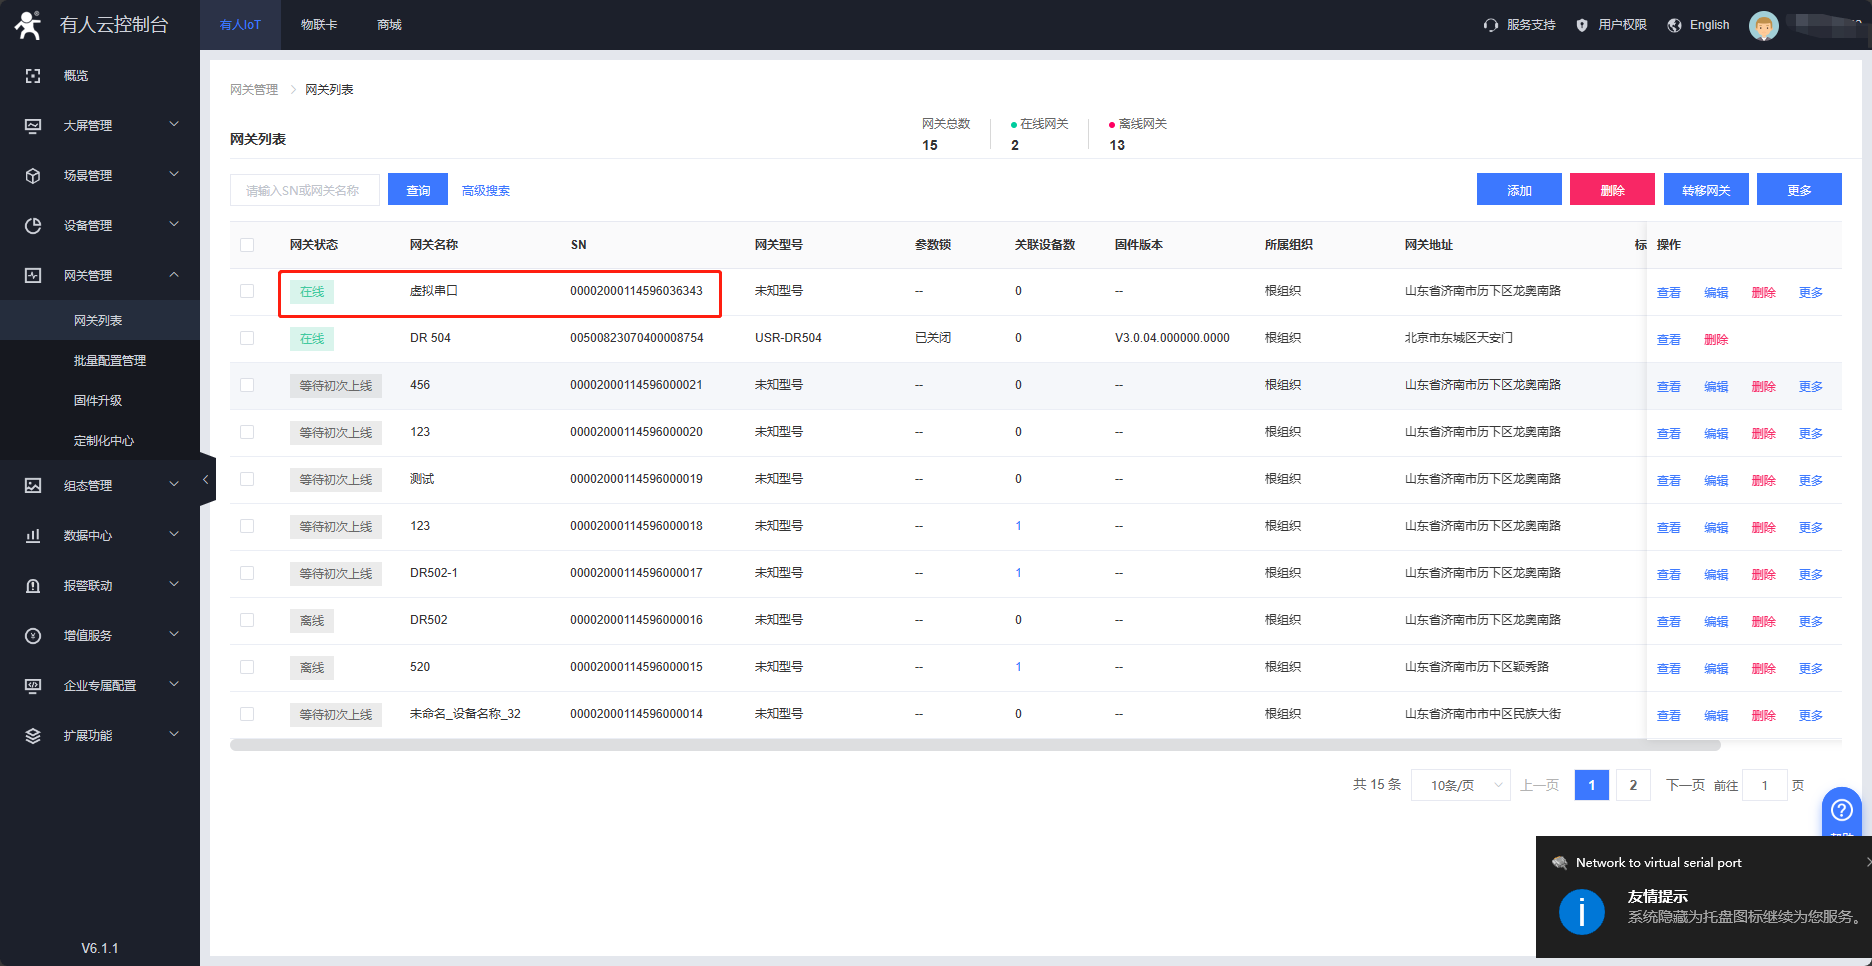The height and width of the screenshot is (966, 1872).
Task: Click the 高级搜索 advanced search link
Action: click(486, 191)
